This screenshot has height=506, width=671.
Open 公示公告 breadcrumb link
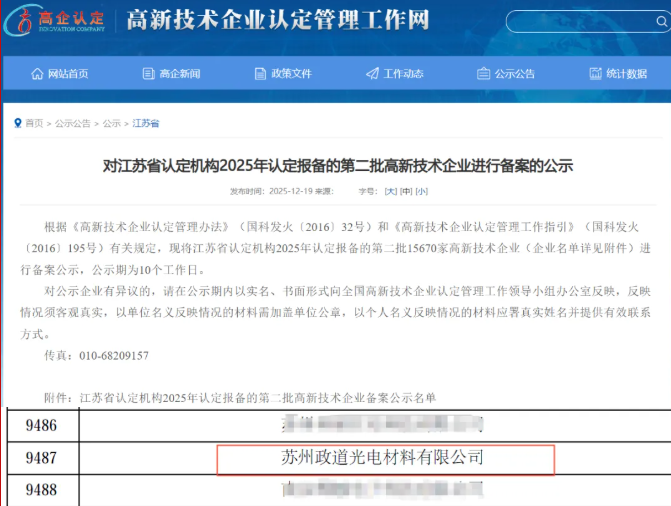[72, 123]
